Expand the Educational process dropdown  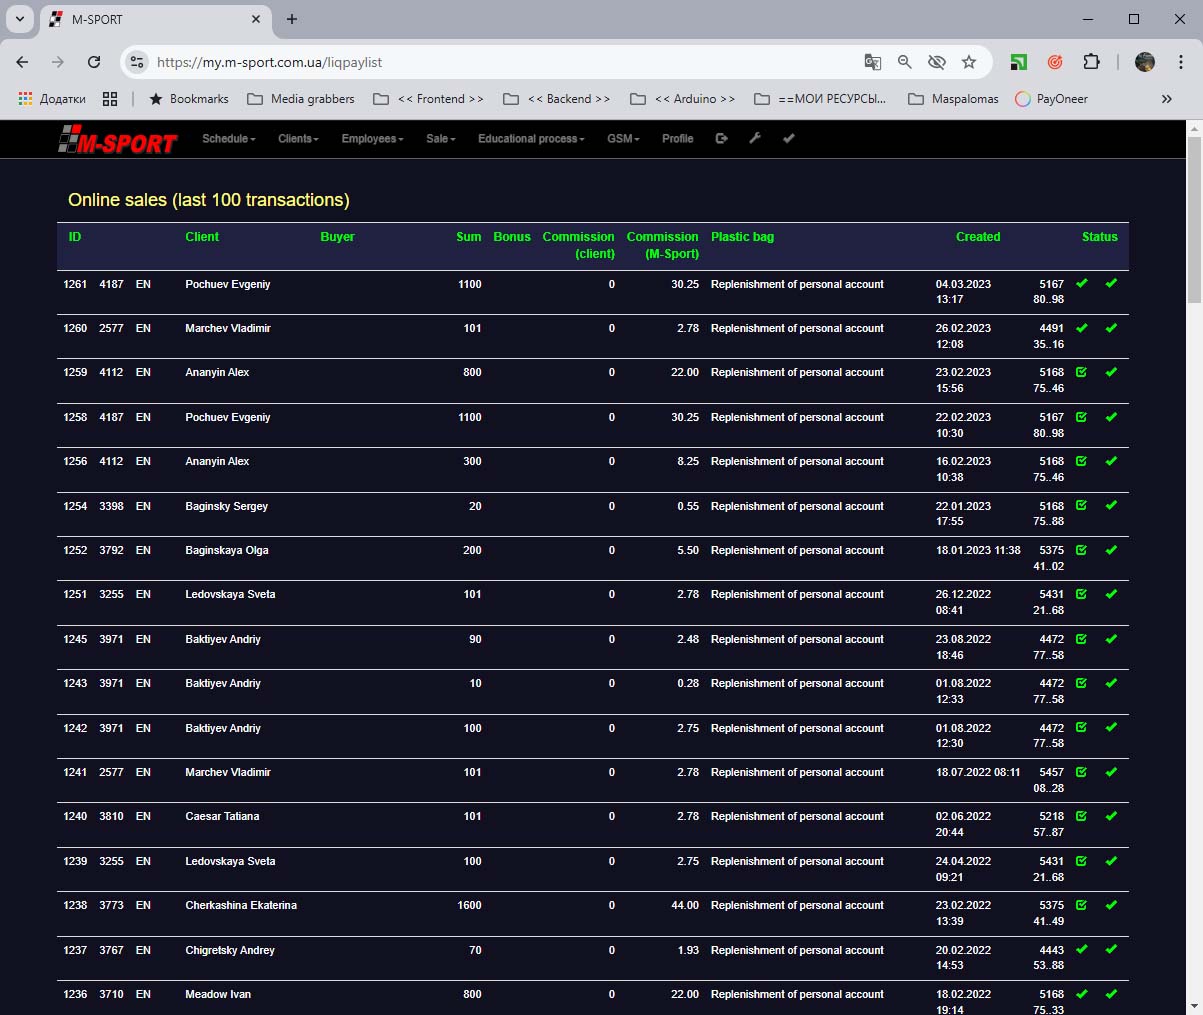pyautogui.click(x=531, y=139)
